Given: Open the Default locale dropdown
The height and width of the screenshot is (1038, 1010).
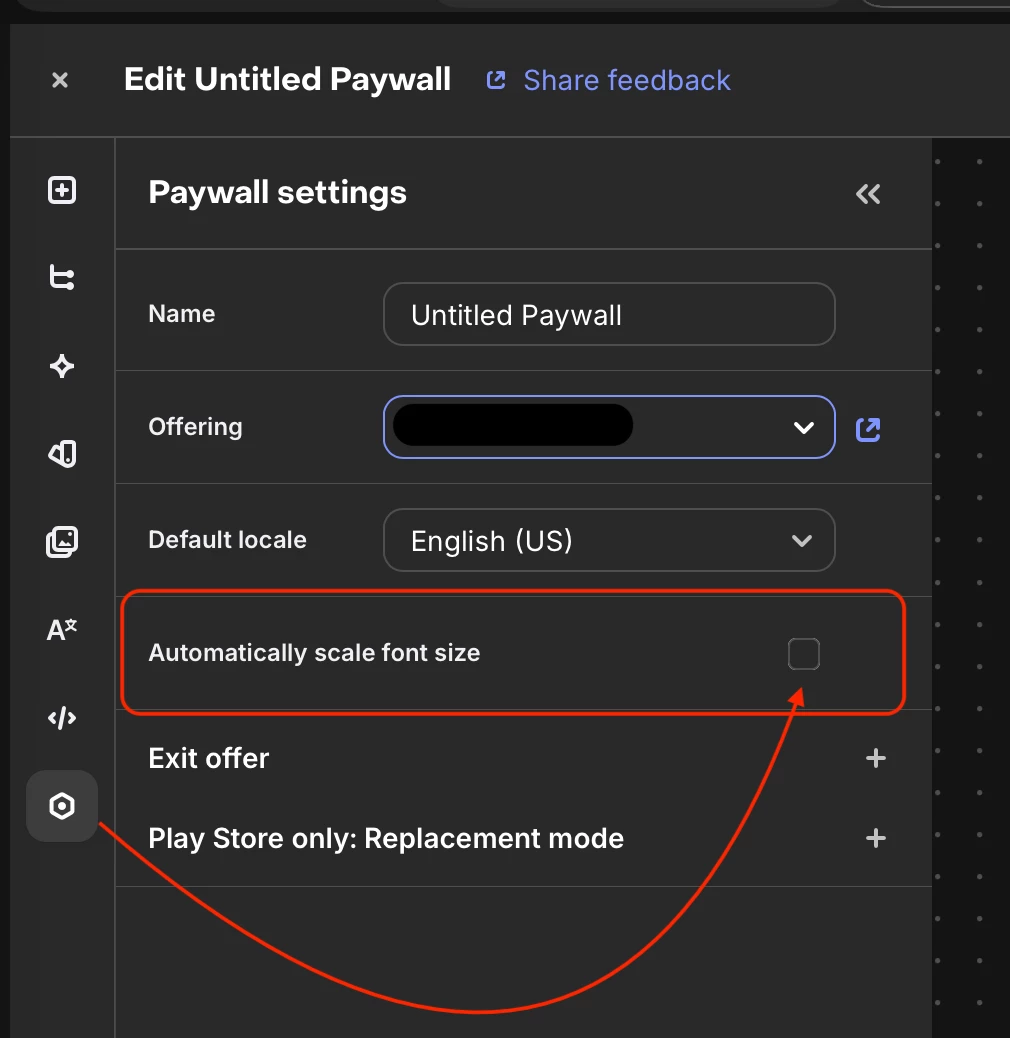Looking at the screenshot, I should 609,540.
